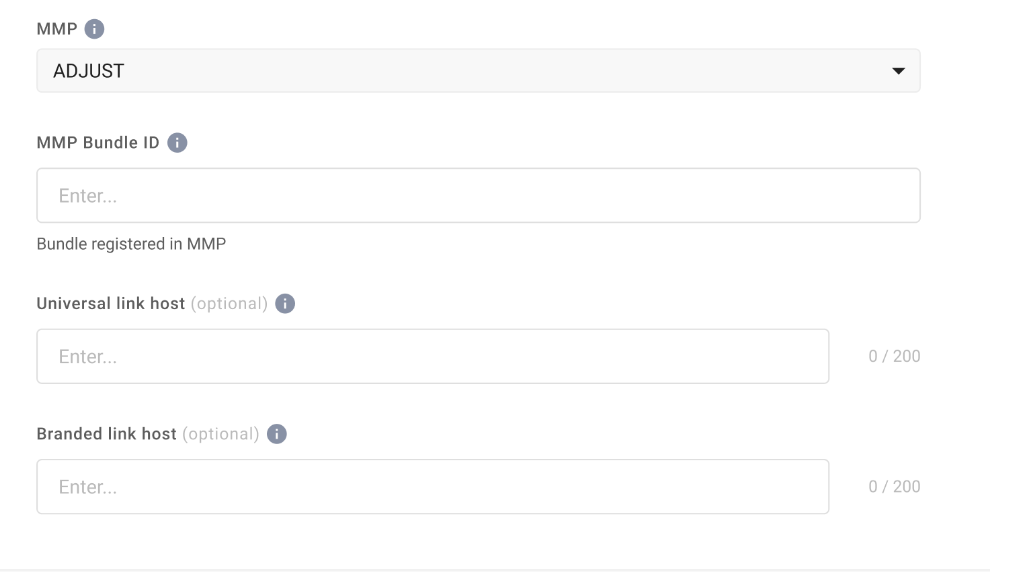This screenshot has height=576, width=1018.
Task: Expand MMP dropdown using its caret arrow
Action: pos(898,72)
